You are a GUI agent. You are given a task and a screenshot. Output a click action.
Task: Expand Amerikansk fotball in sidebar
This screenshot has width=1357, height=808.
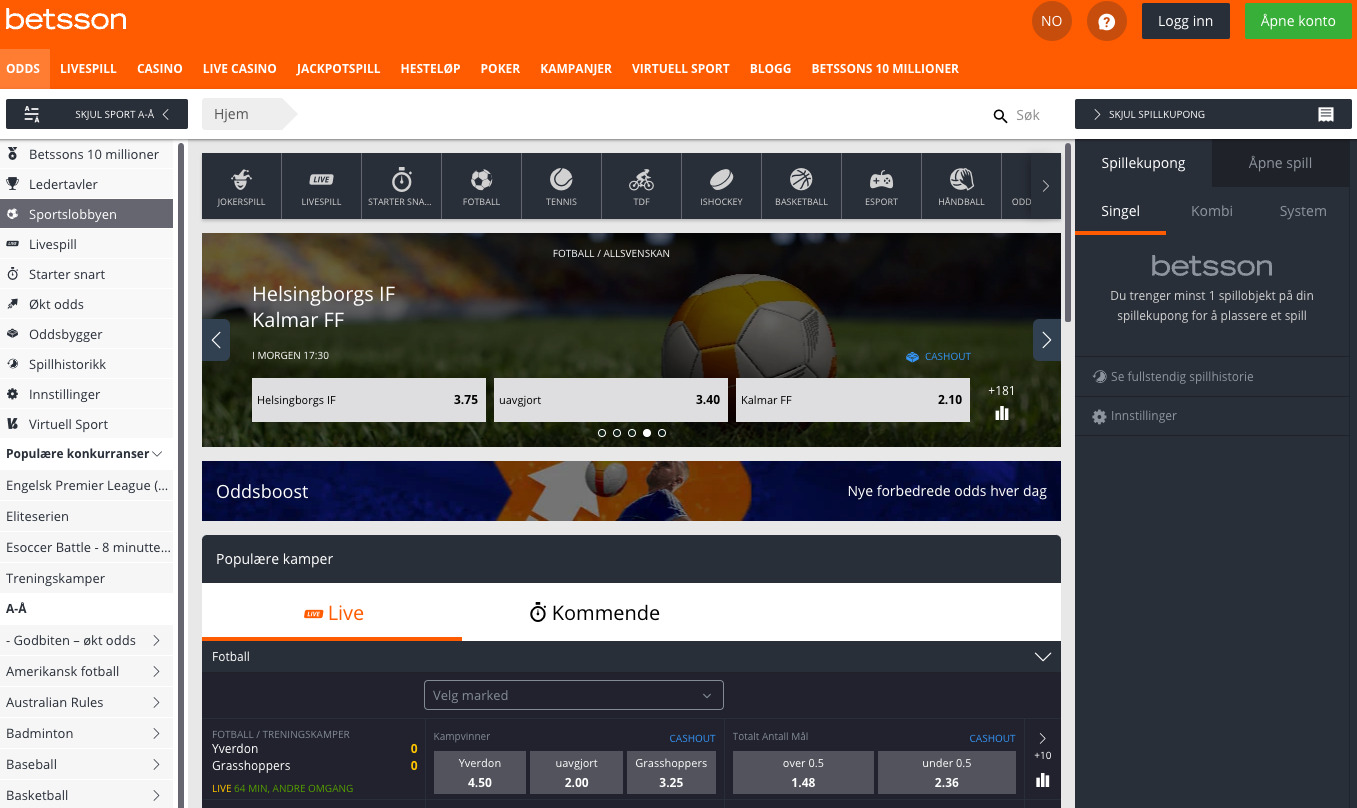[86, 671]
